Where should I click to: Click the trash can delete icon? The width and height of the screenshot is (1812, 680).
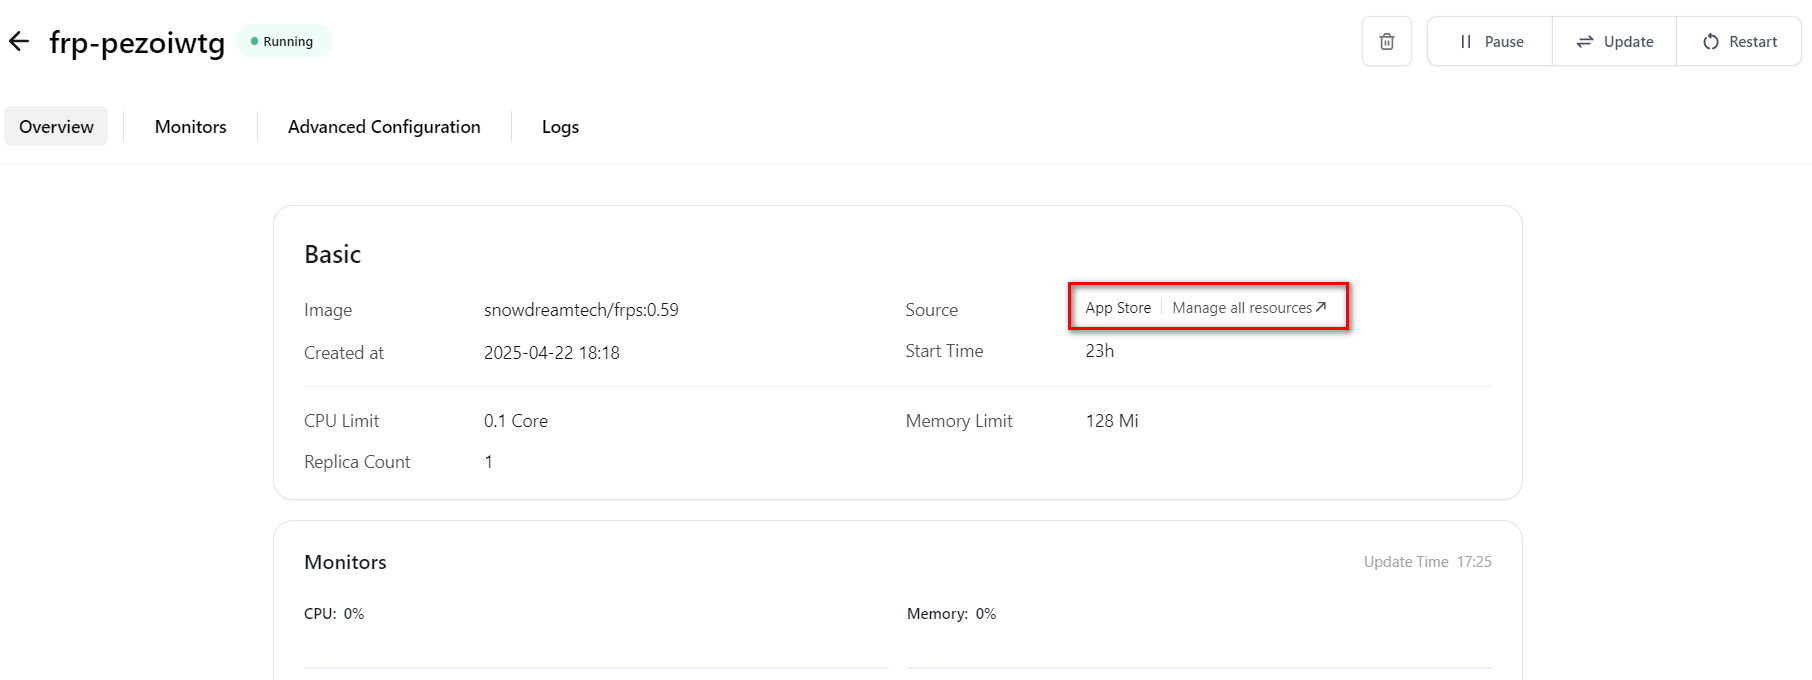click(x=1386, y=42)
